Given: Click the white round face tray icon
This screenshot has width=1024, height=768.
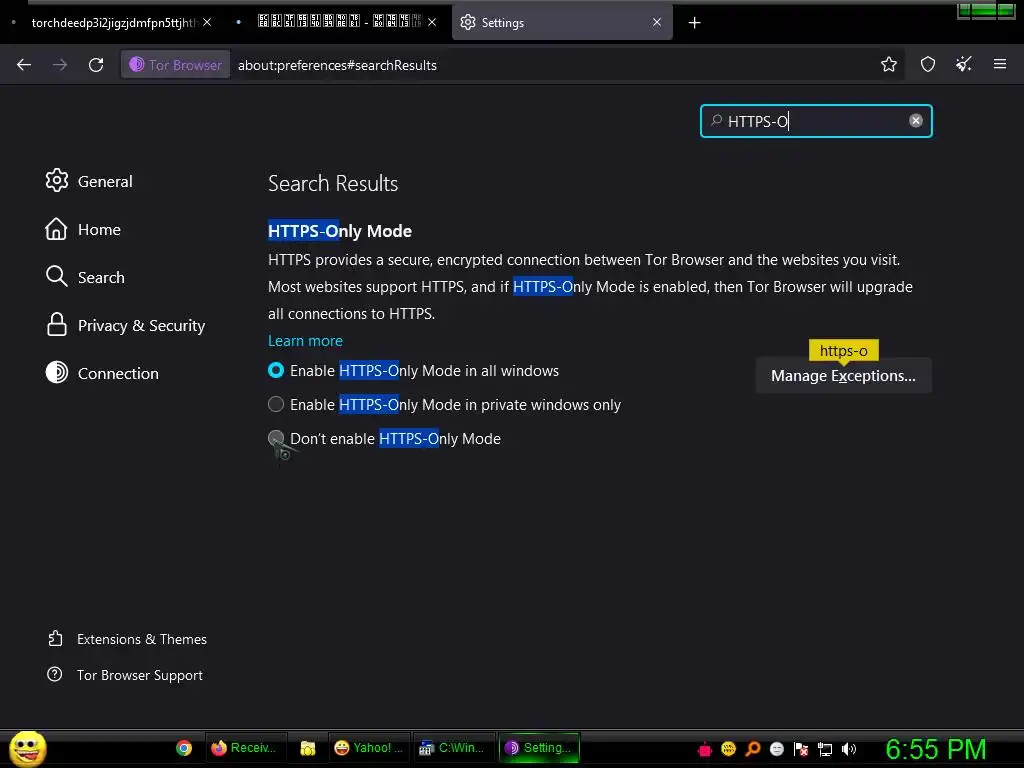Looking at the screenshot, I should pos(776,749).
